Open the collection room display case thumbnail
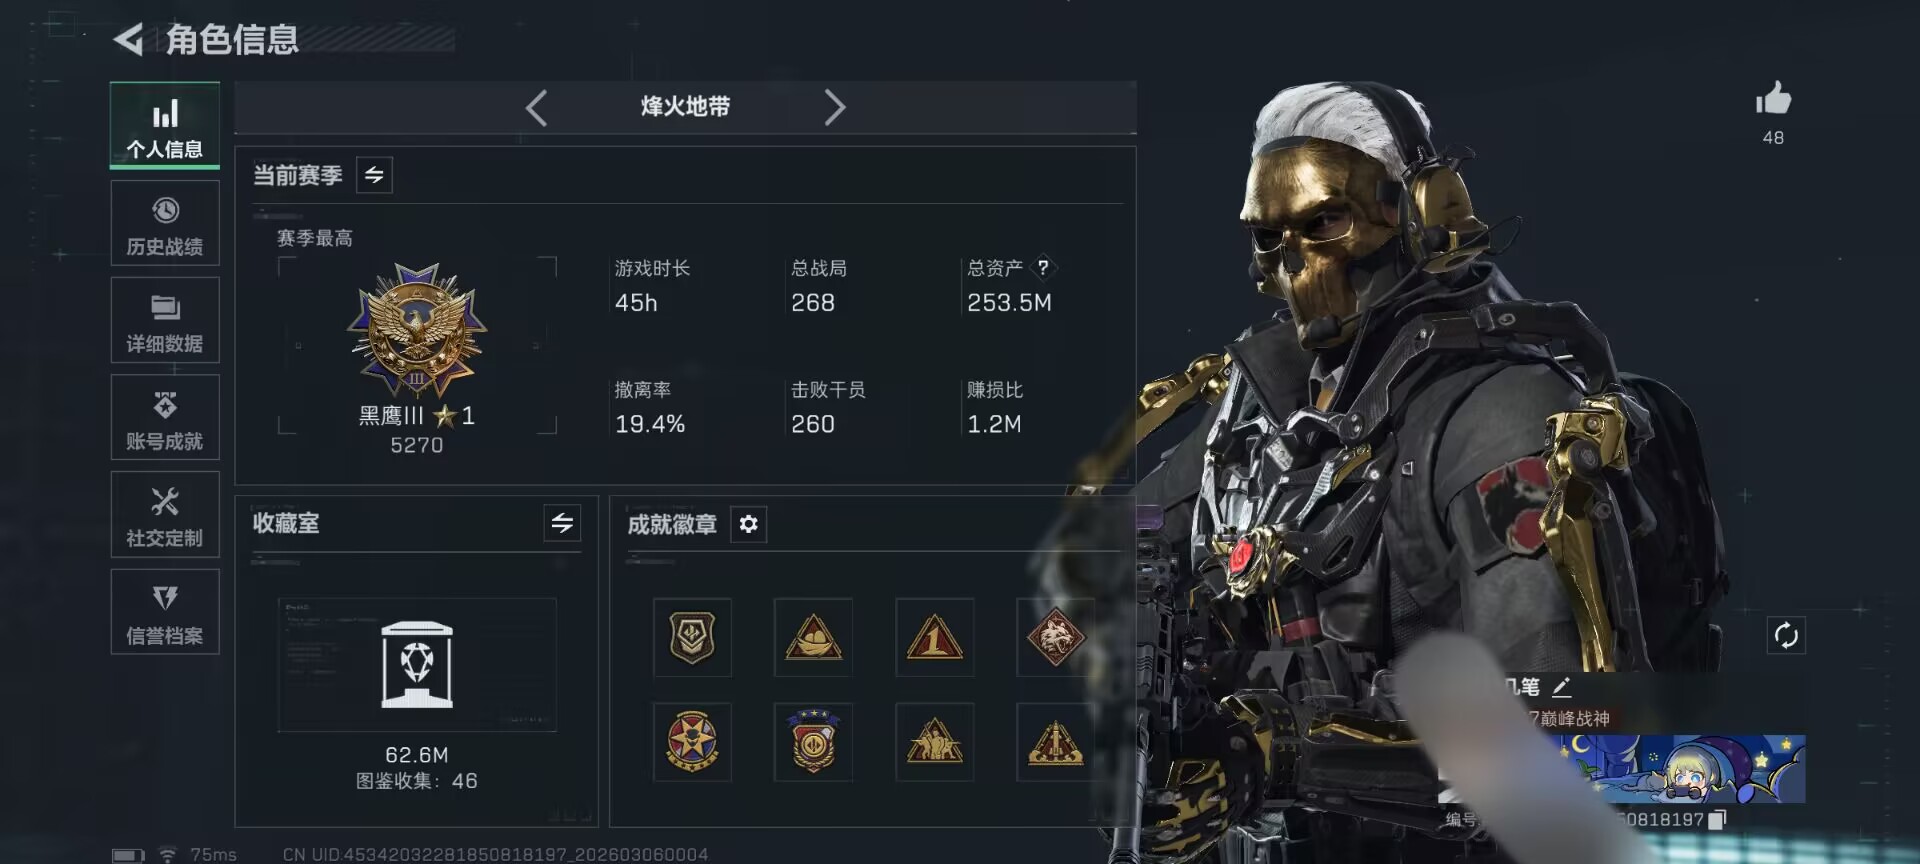Screen dimensions: 1920x864 [417, 665]
